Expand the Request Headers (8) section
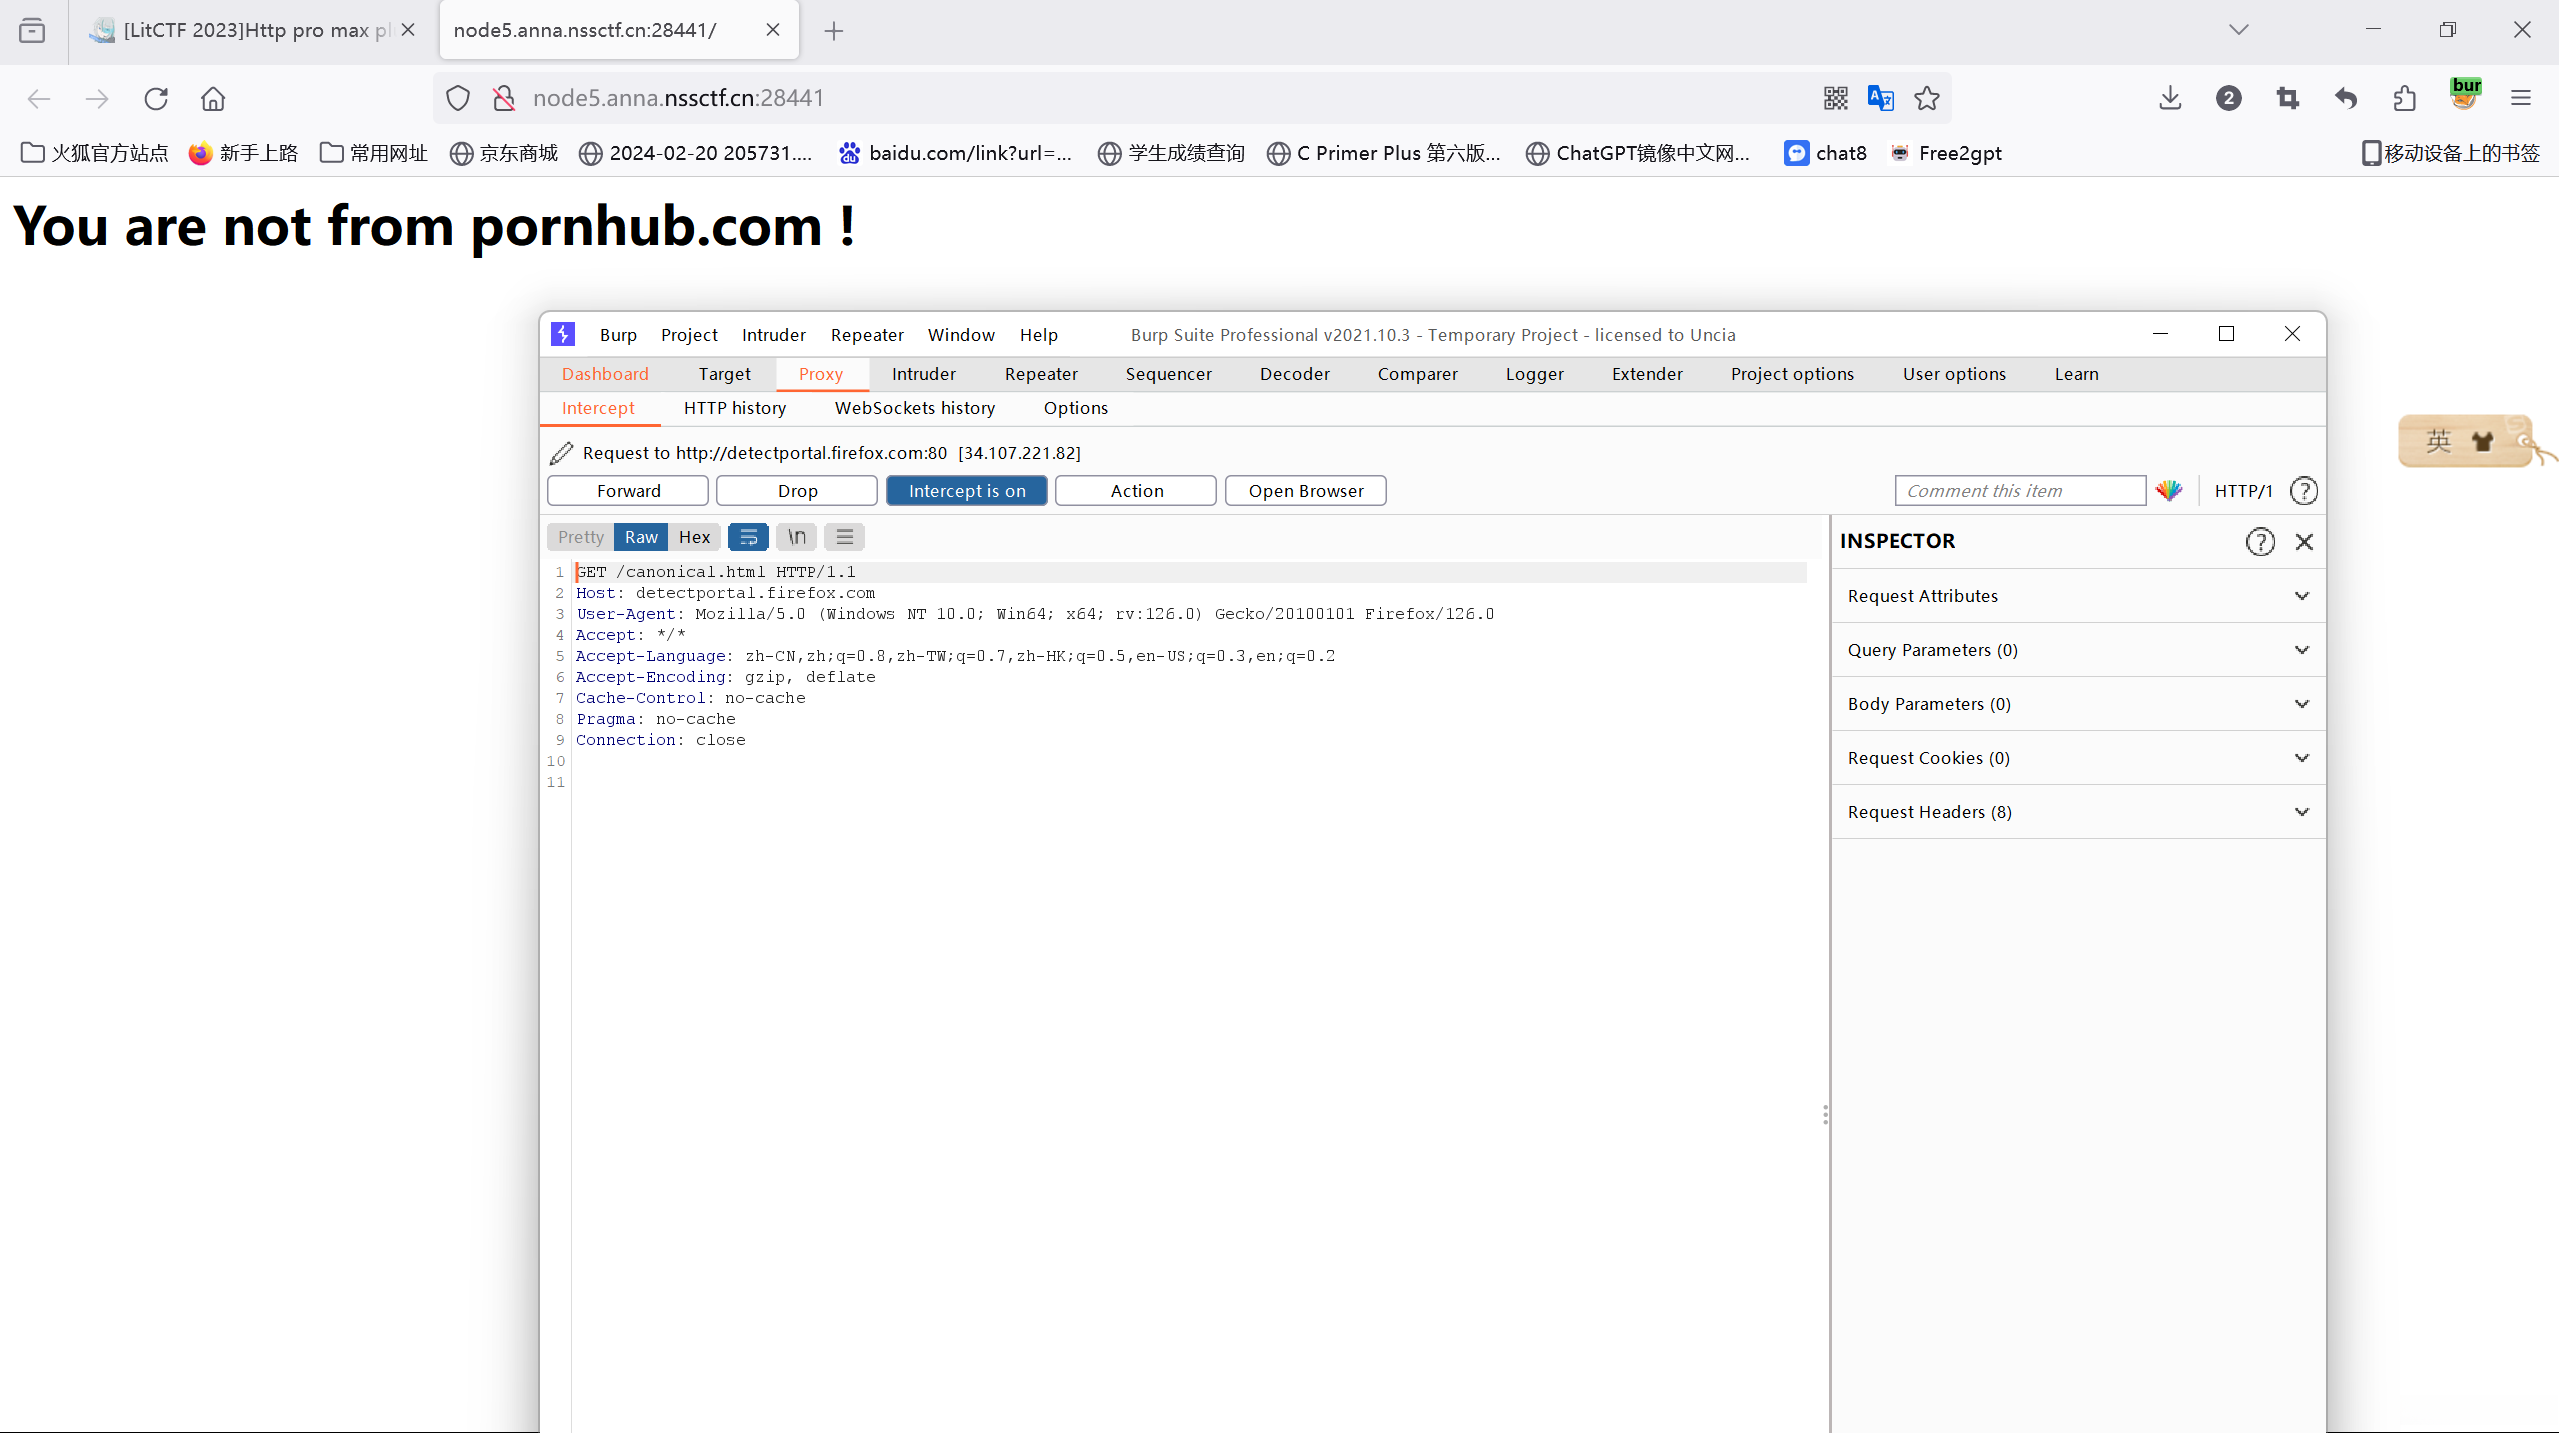2559x1433 pixels. pyautogui.click(x=2077, y=812)
